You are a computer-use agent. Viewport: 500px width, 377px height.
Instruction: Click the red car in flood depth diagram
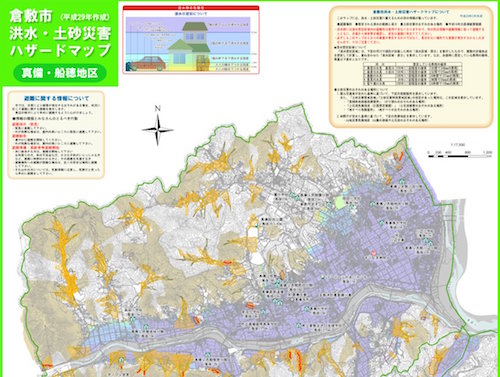(x=147, y=64)
